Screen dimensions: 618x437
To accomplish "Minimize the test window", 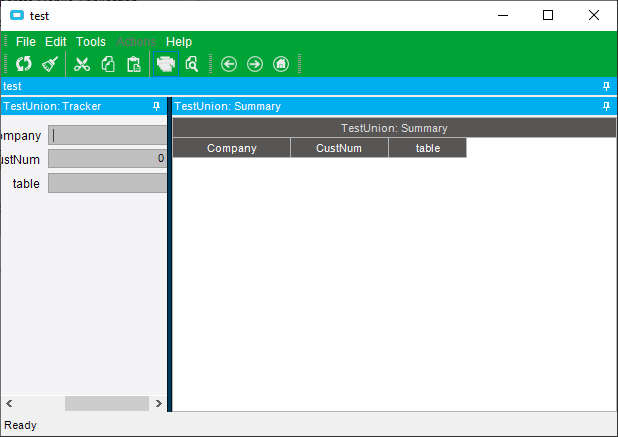I will coord(503,15).
